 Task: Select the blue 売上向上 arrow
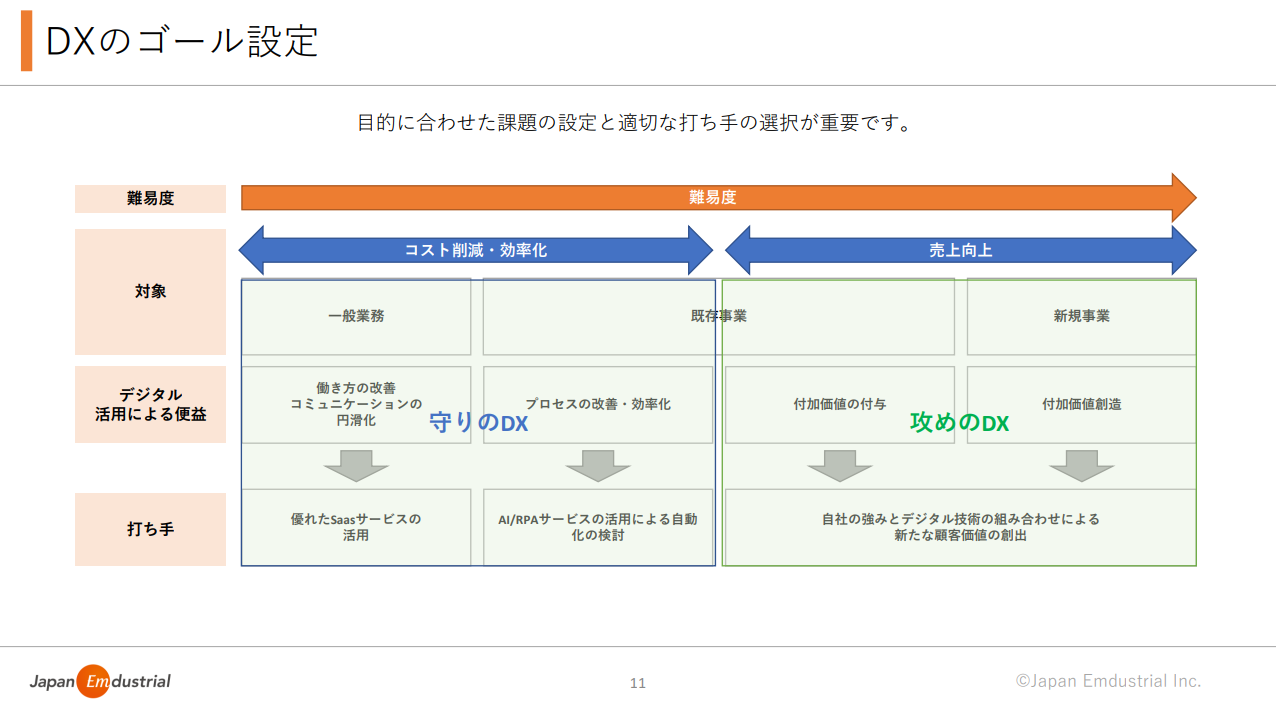[960, 250]
